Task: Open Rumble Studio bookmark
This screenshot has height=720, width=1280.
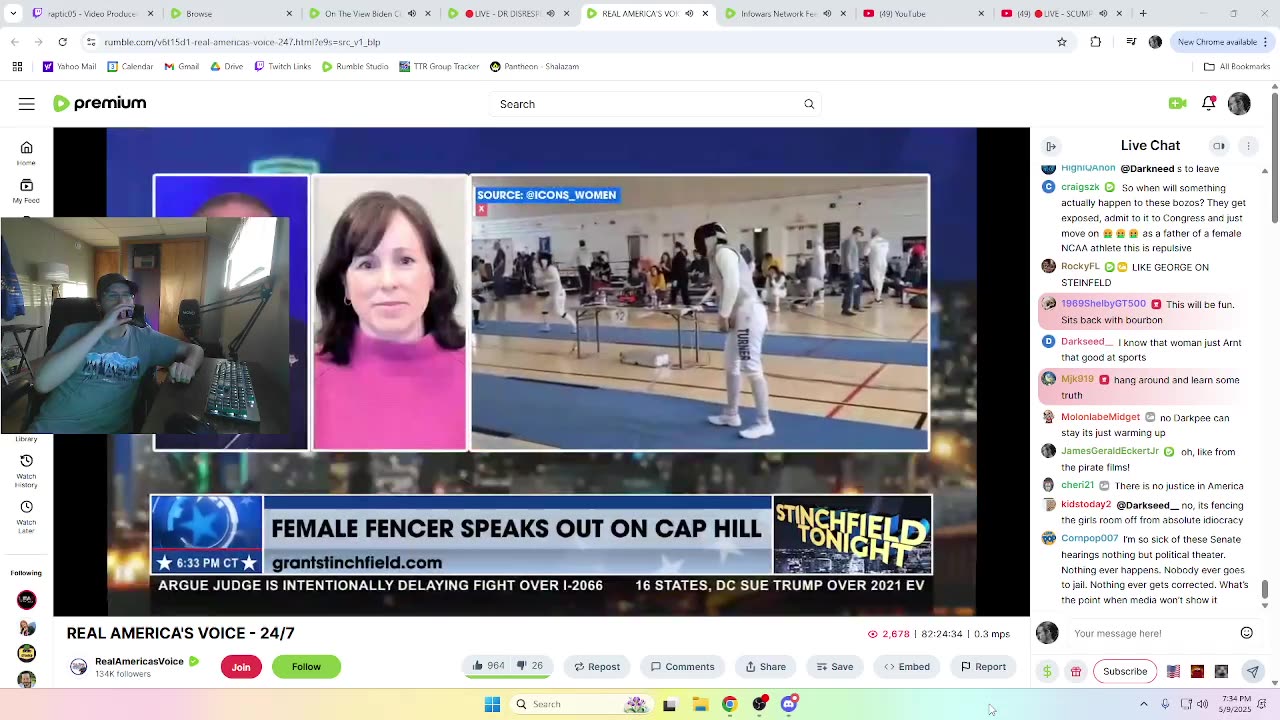Action: point(355,67)
